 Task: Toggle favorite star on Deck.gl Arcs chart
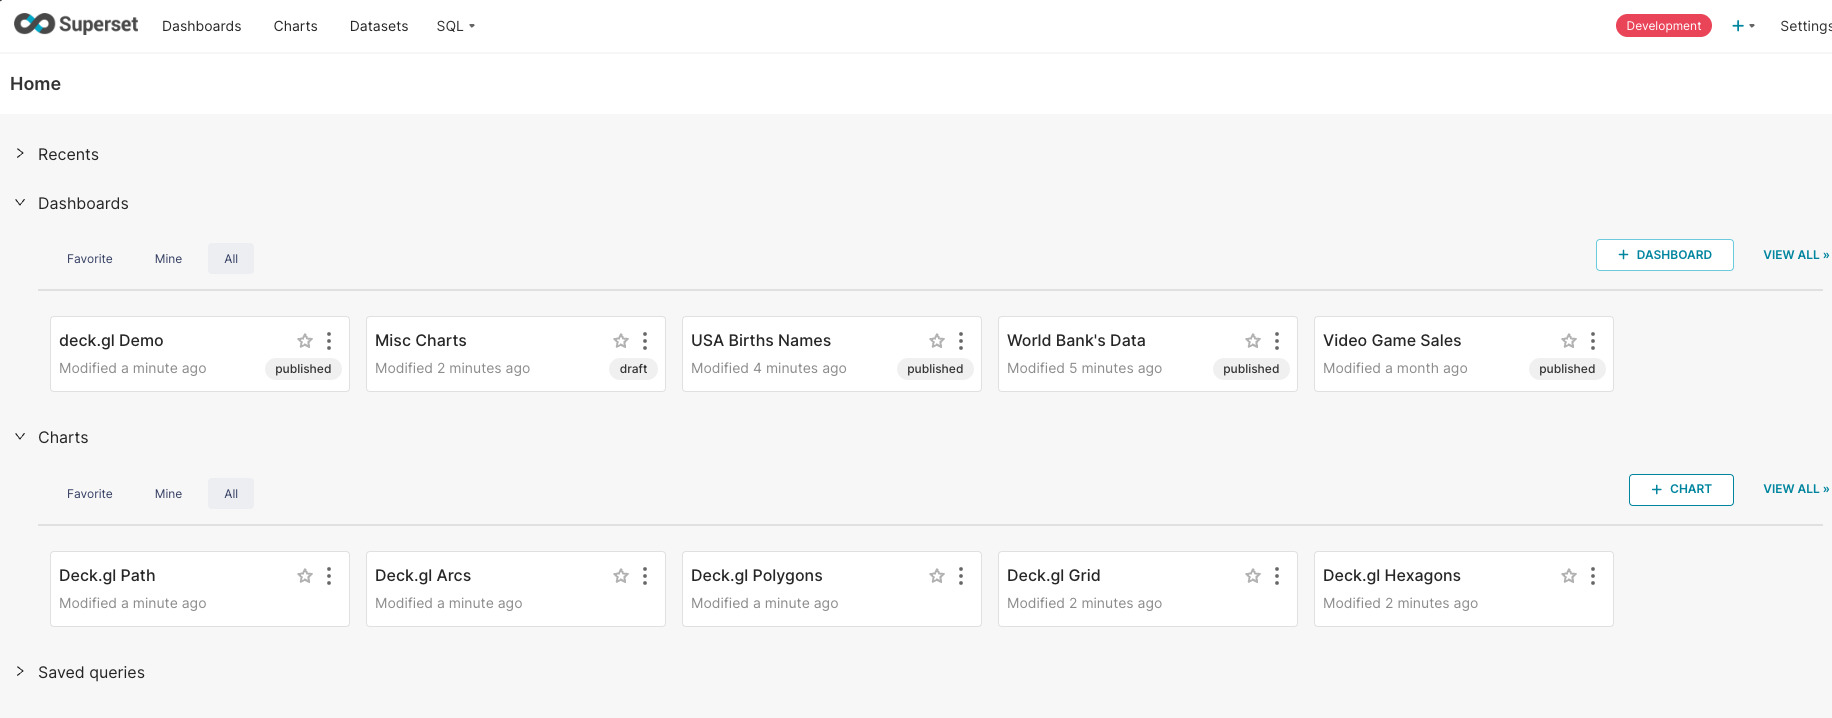pyautogui.click(x=621, y=576)
